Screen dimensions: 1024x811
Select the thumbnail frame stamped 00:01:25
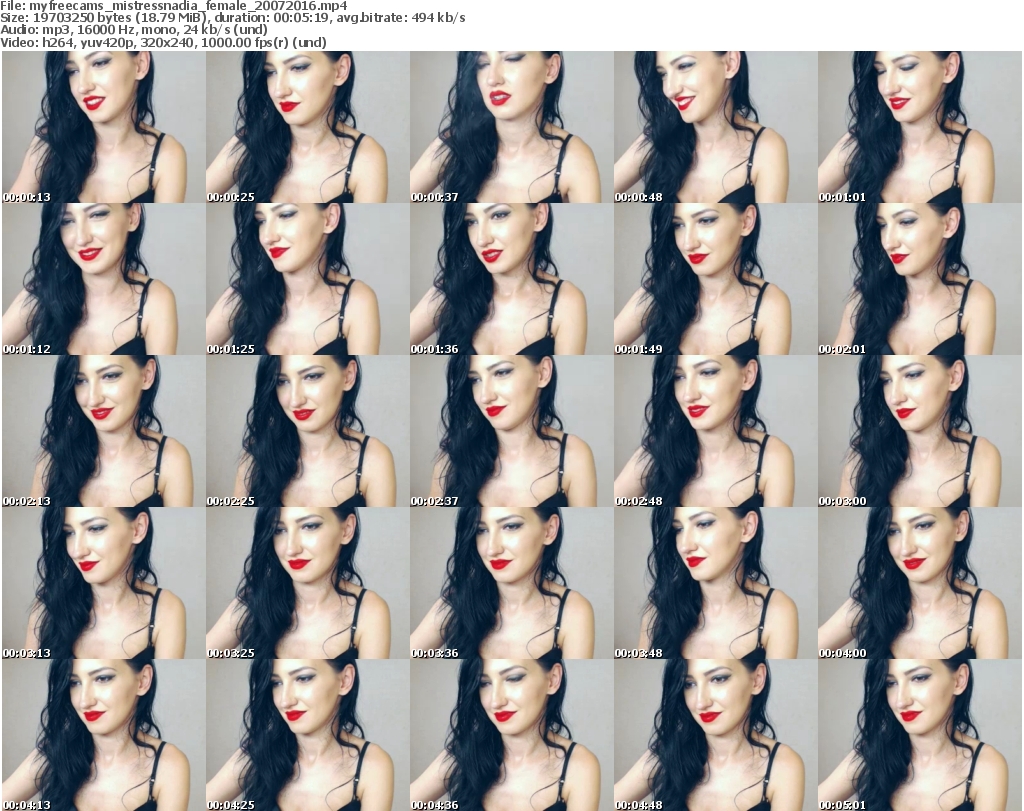click(x=308, y=279)
